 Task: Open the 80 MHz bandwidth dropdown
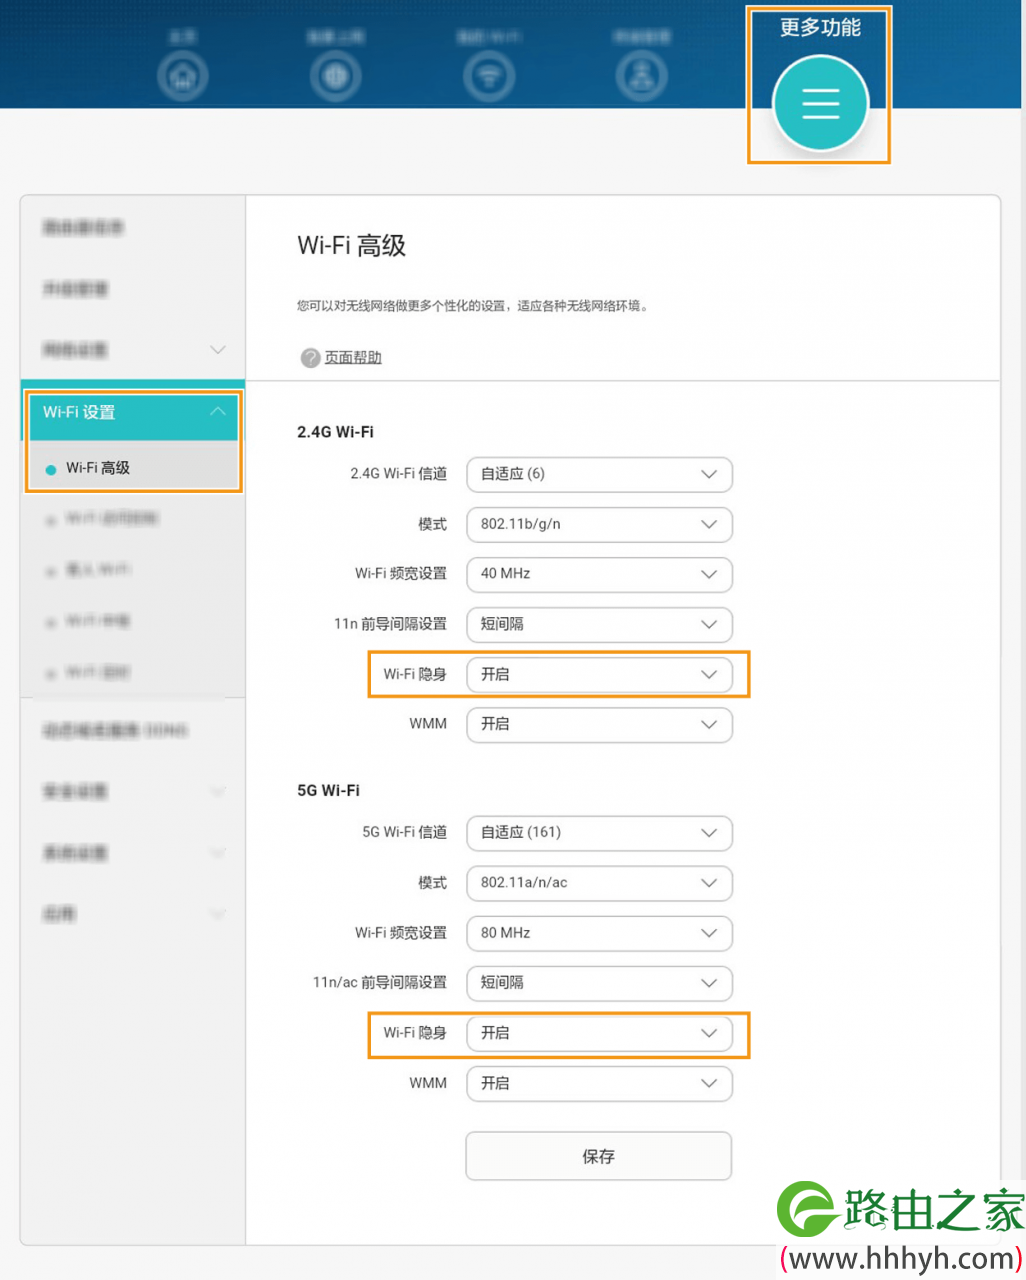(599, 933)
